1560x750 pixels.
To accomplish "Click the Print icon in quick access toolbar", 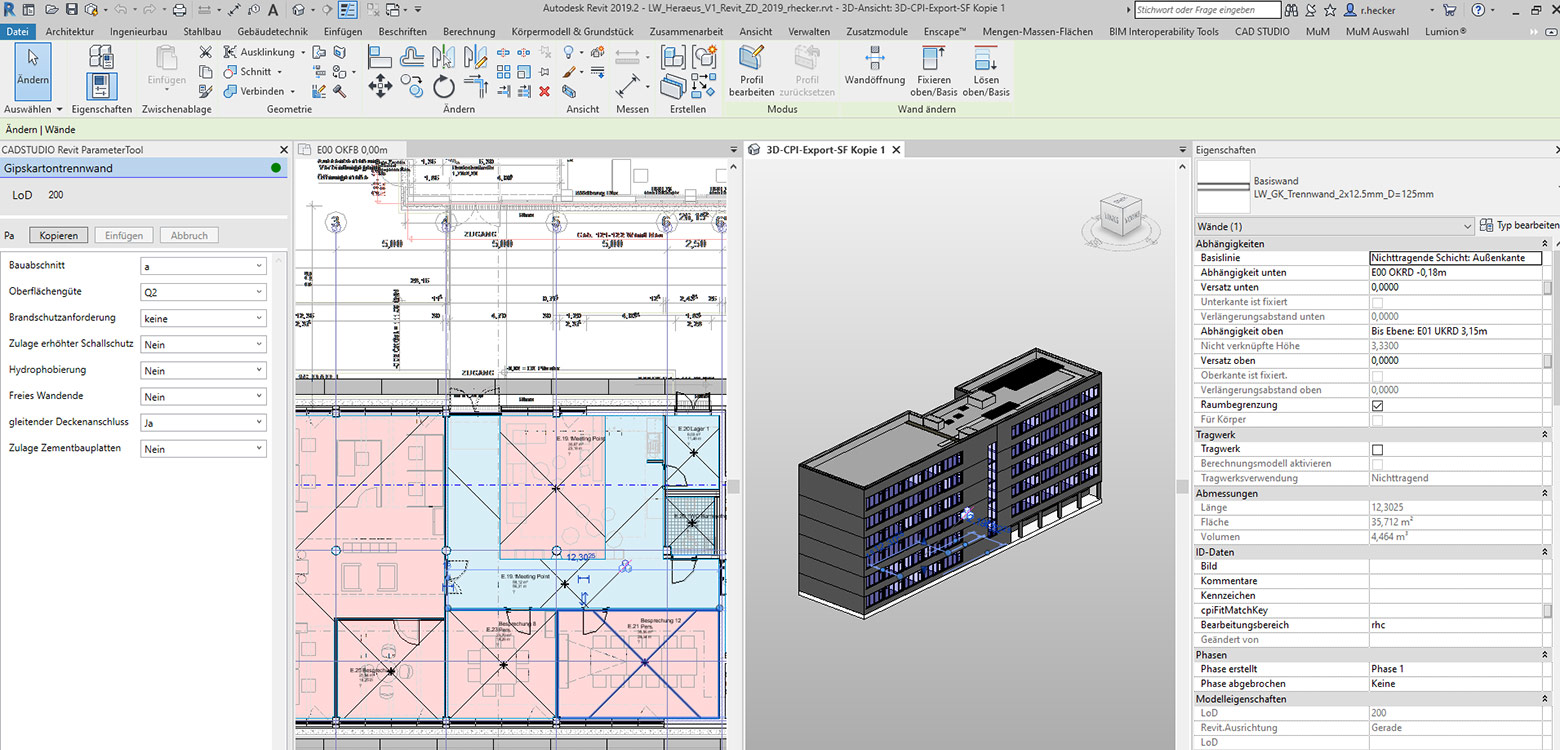I will [180, 10].
